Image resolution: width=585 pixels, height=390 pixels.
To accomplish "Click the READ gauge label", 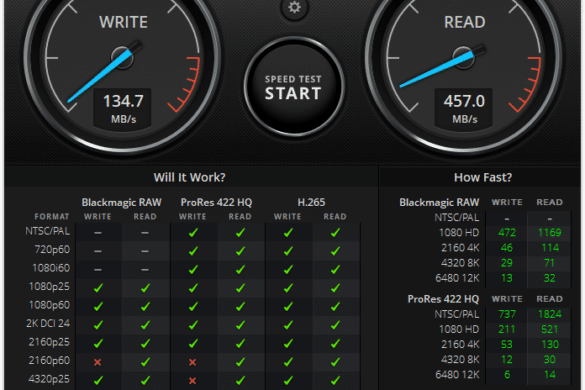I will pos(464,22).
